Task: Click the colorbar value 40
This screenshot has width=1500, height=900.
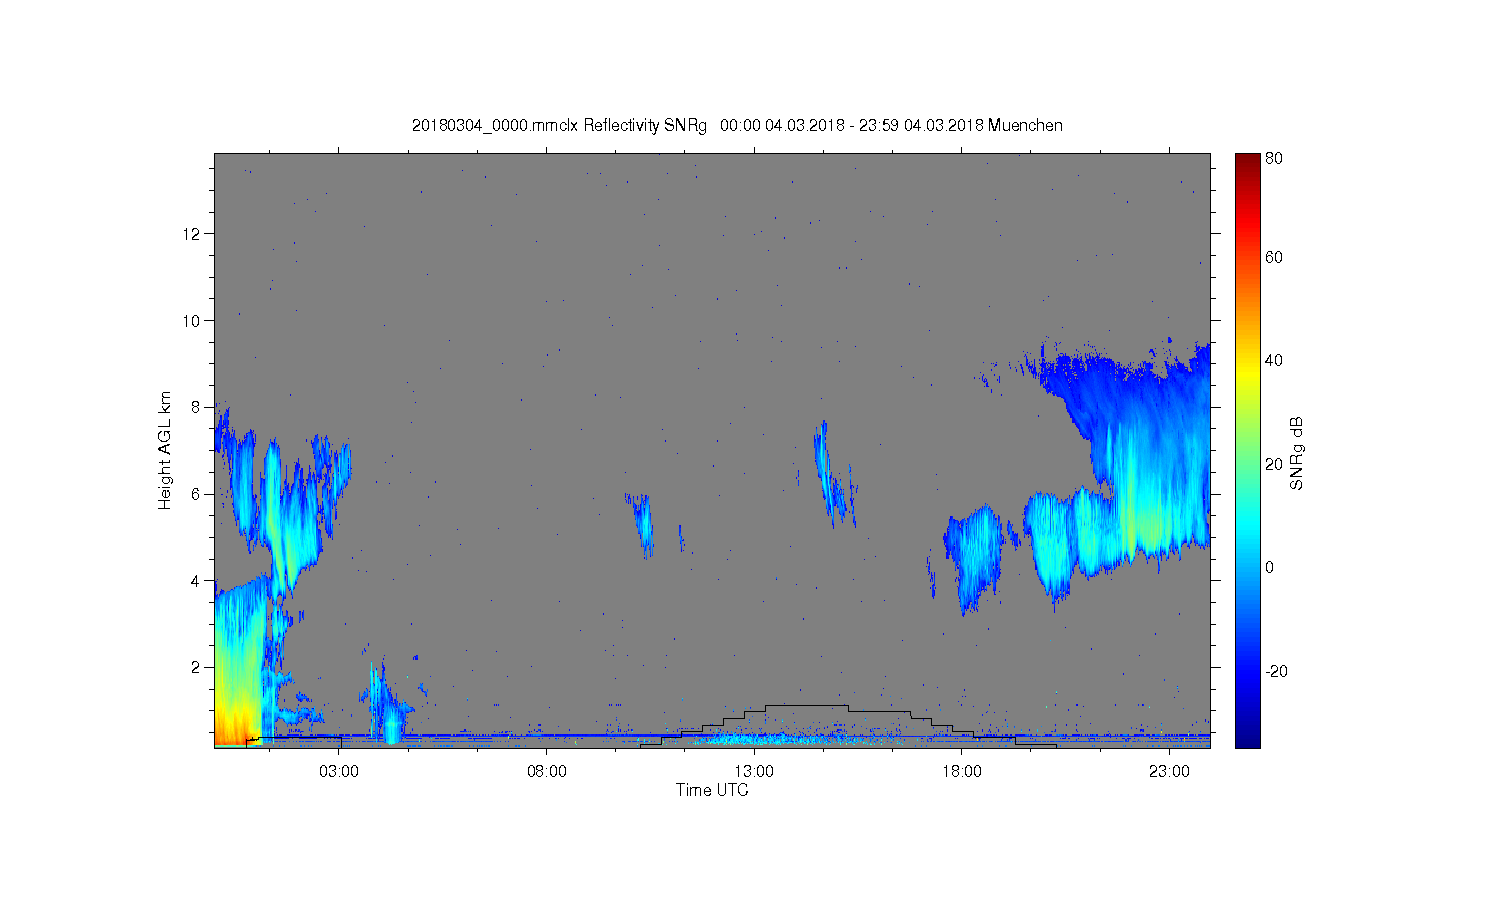Action: point(1273,360)
